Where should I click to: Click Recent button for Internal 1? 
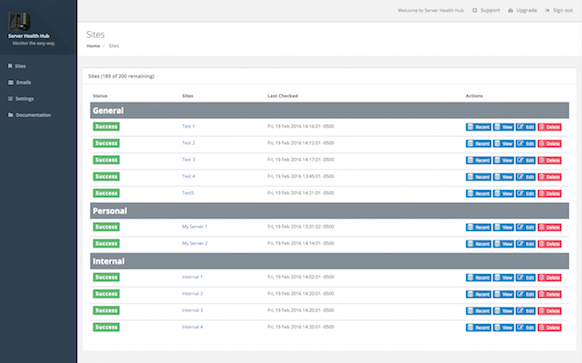[478, 278]
